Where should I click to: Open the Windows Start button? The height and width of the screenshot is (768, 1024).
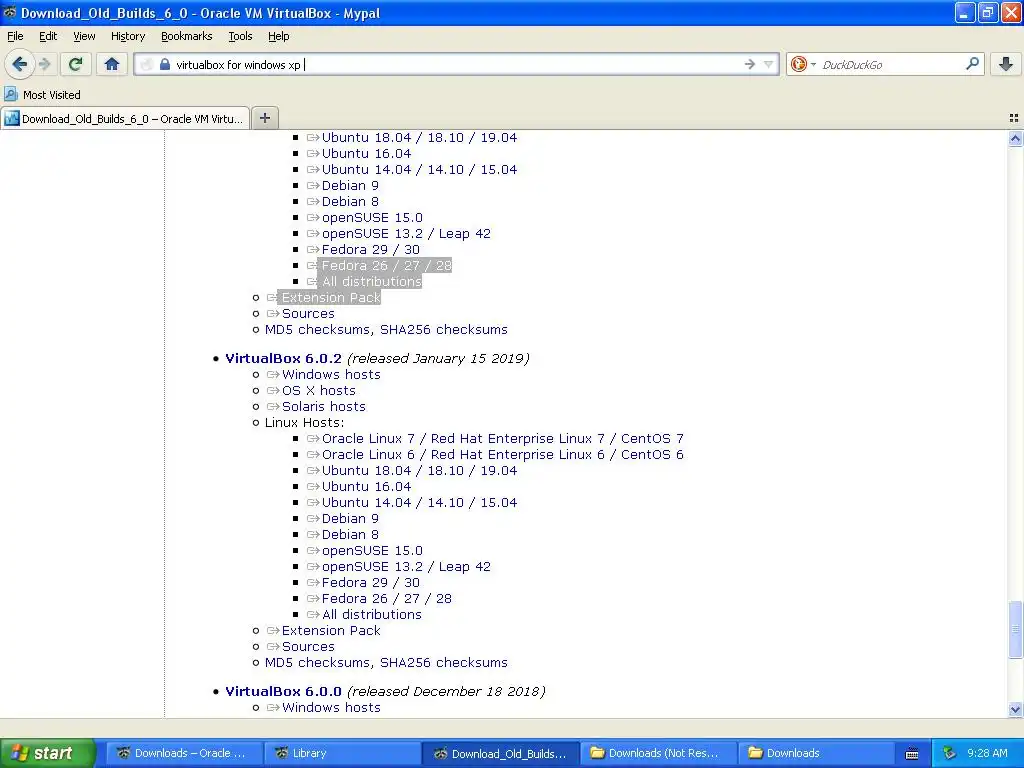pyautogui.click(x=48, y=753)
